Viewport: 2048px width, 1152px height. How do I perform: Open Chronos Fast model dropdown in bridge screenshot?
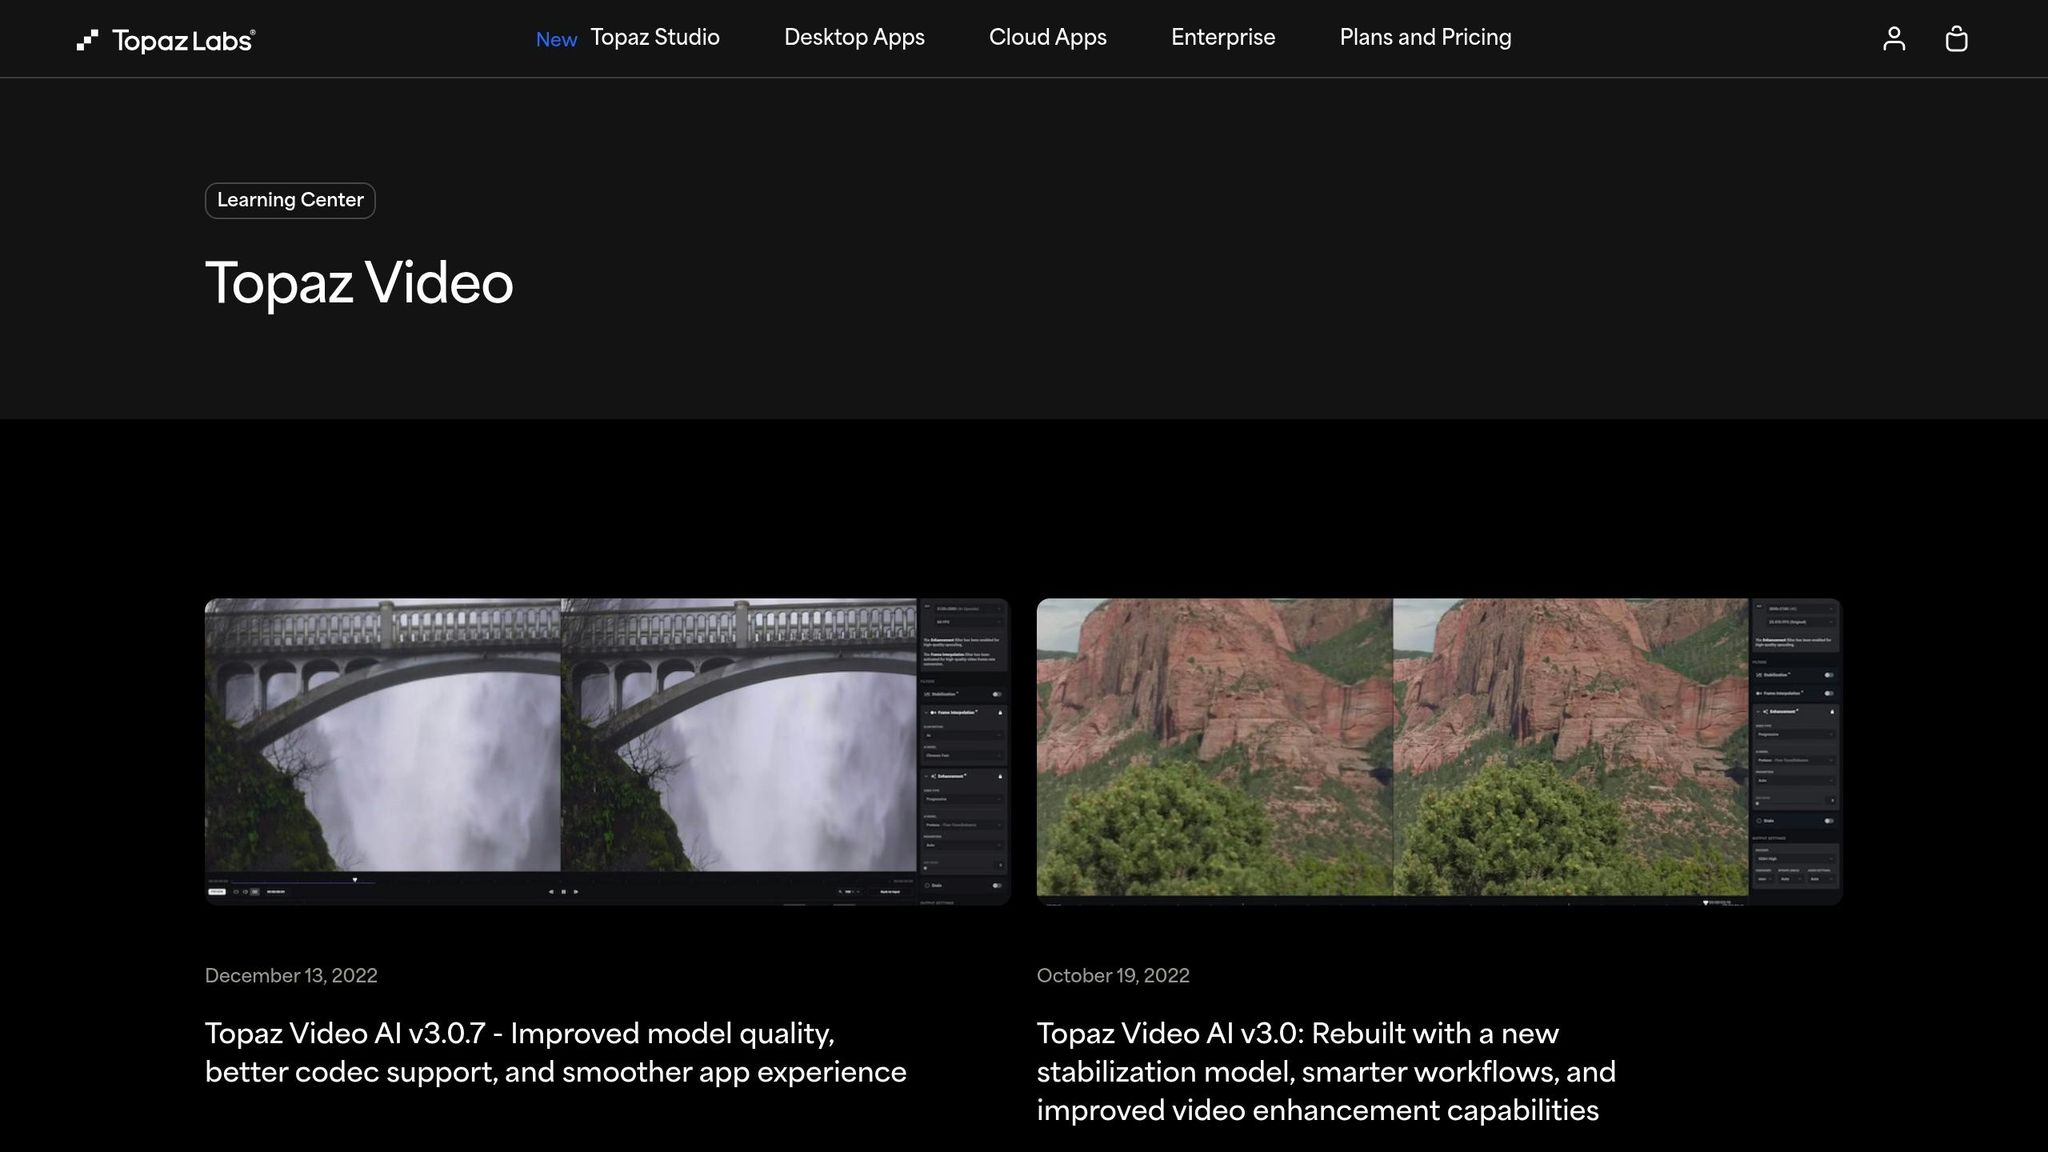tap(963, 755)
